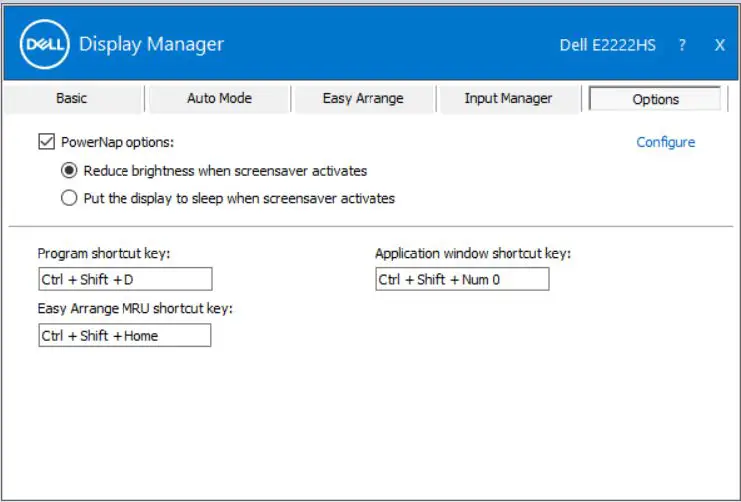Open the Configure link
This screenshot has height=502, width=741.
click(665, 142)
